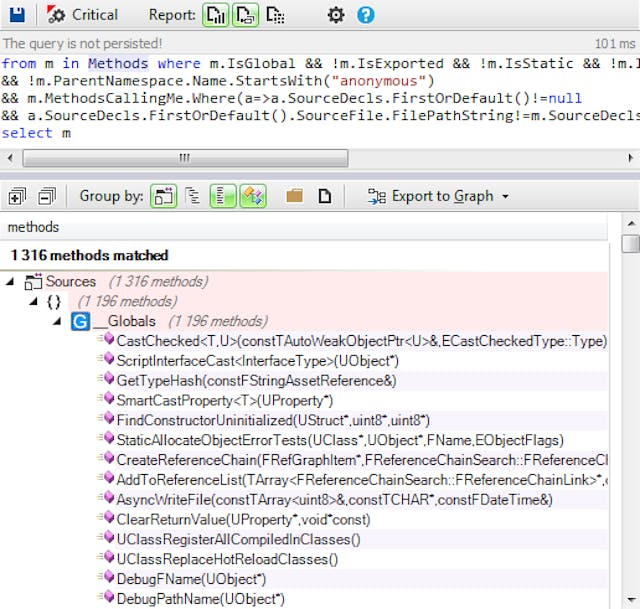
Task: Click the collapse all results icon
Action: (46, 196)
